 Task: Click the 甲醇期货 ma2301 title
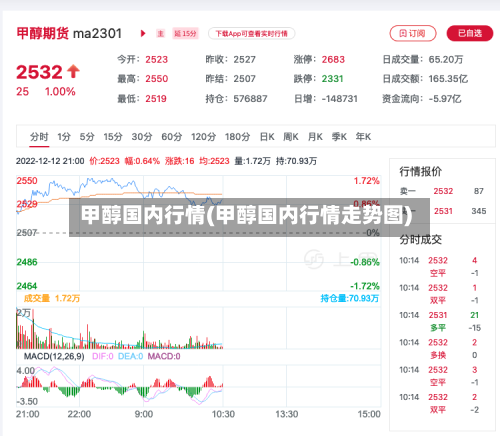click(69, 33)
